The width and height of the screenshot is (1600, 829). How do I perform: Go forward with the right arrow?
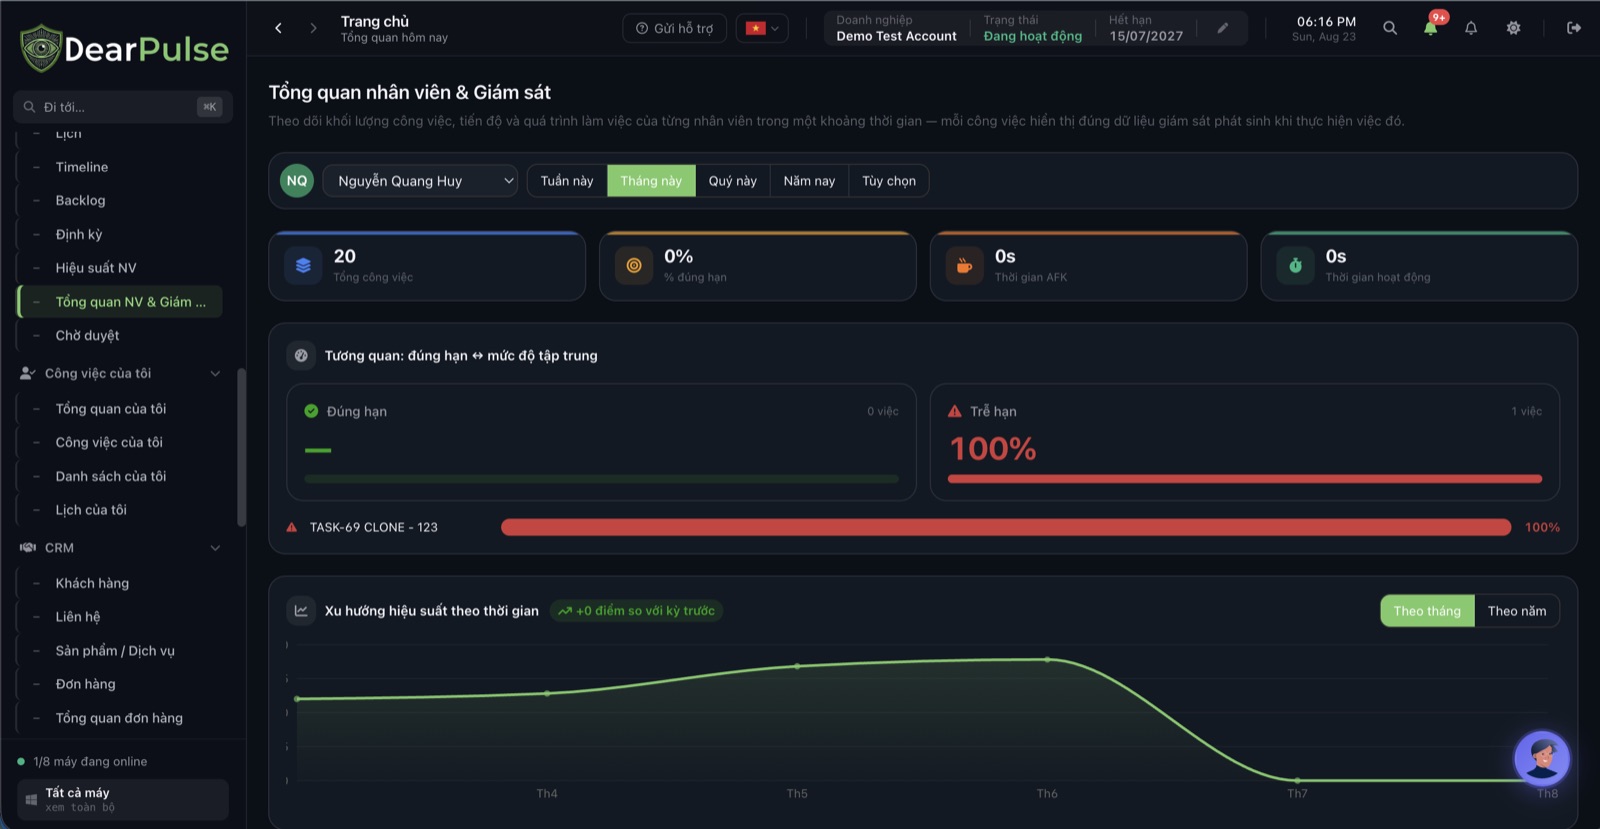tap(313, 28)
